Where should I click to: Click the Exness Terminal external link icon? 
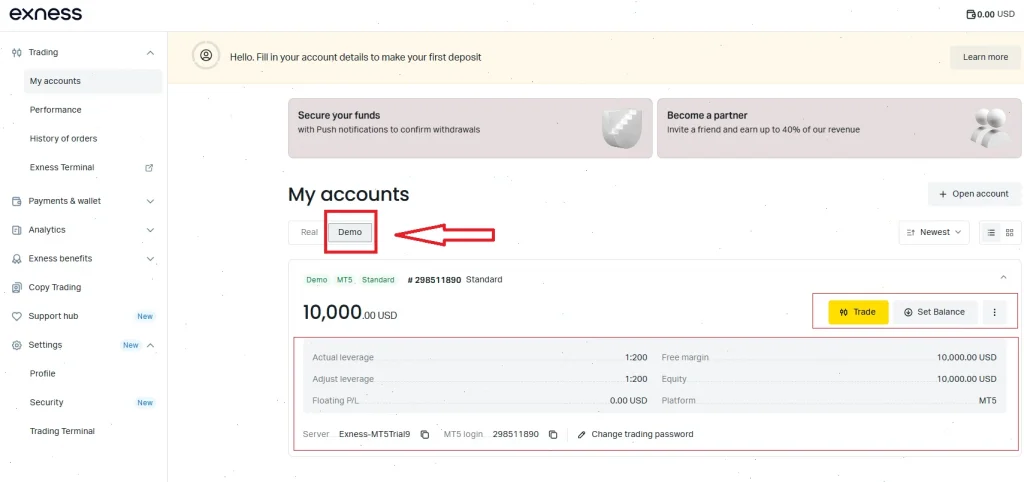tap(149, 168)
